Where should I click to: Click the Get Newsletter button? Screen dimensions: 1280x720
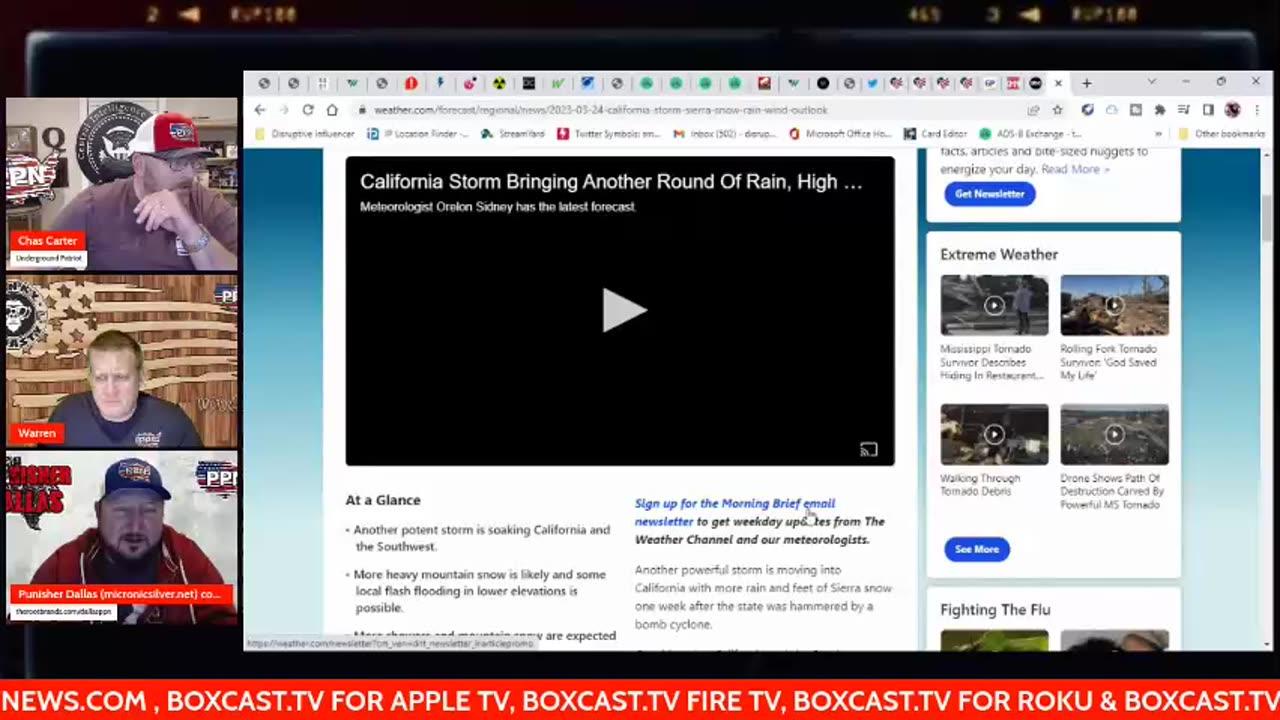tap(989, 194)
